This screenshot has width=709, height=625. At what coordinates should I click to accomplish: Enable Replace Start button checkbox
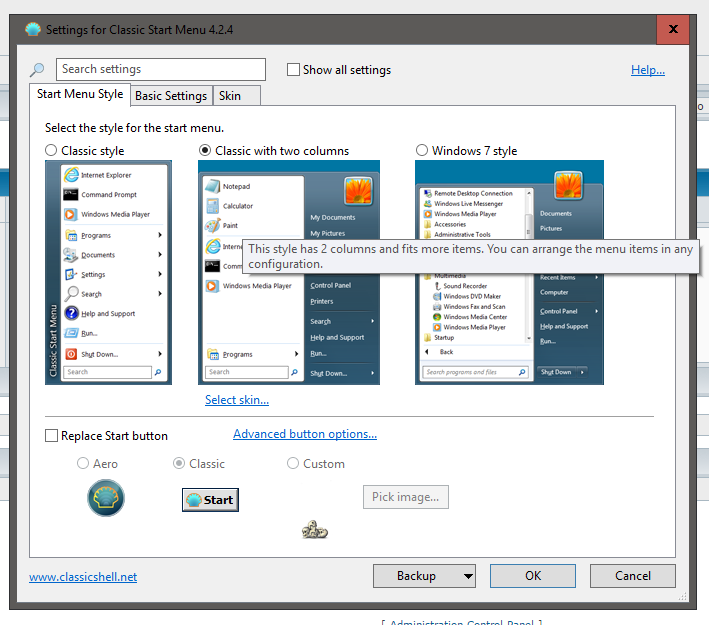(52, 436)
